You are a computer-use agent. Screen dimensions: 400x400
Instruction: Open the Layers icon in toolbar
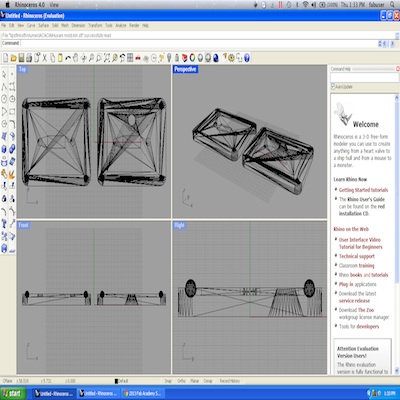coord(184,58)
